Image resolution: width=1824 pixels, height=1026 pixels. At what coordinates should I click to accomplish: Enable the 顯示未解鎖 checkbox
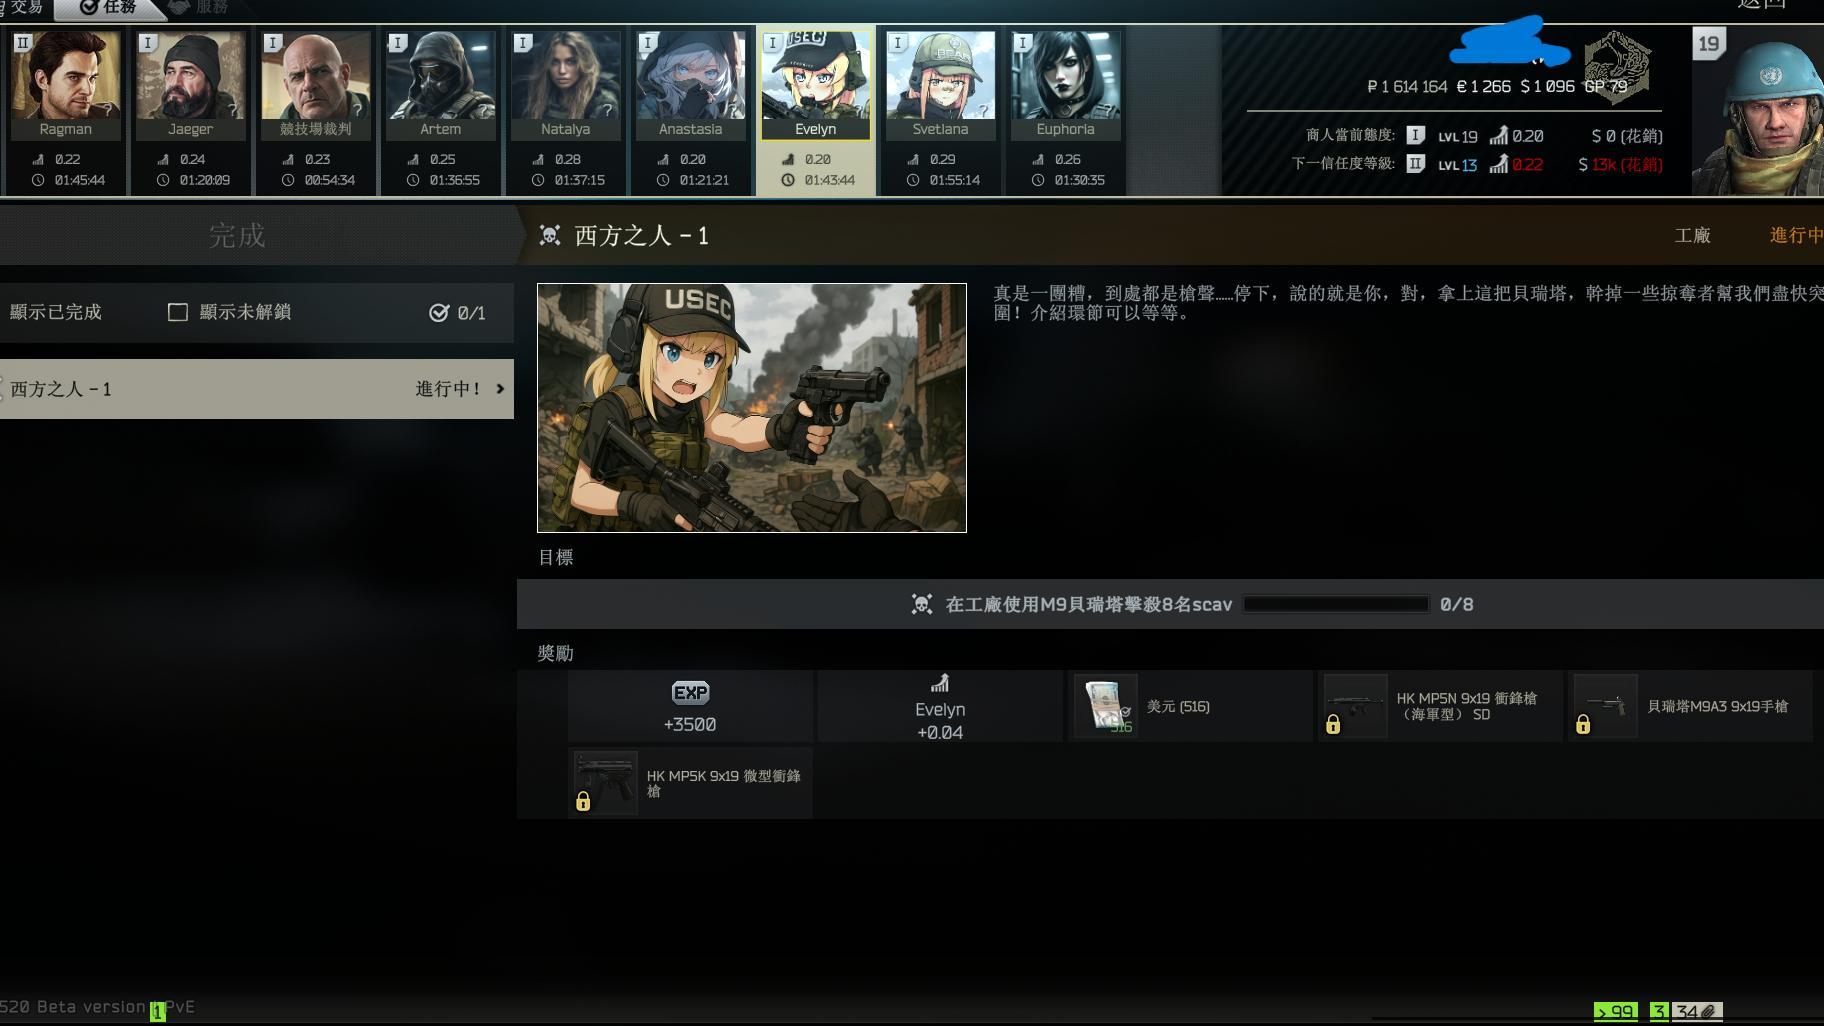pyautogui.click(x=178, y=312)
